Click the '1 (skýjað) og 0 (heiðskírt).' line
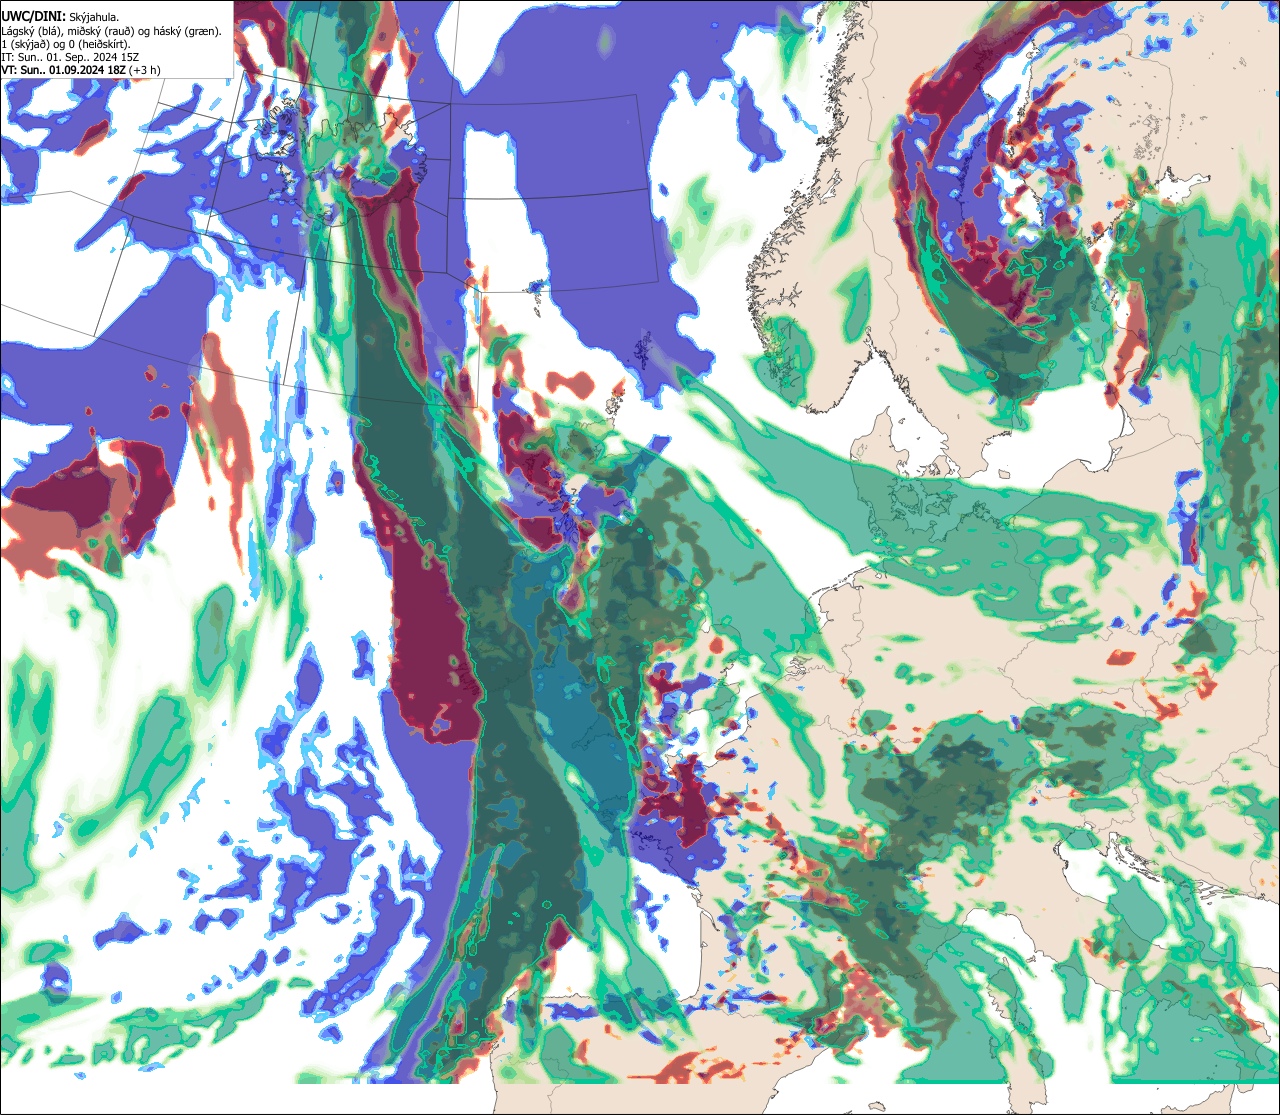 (65, 43)
